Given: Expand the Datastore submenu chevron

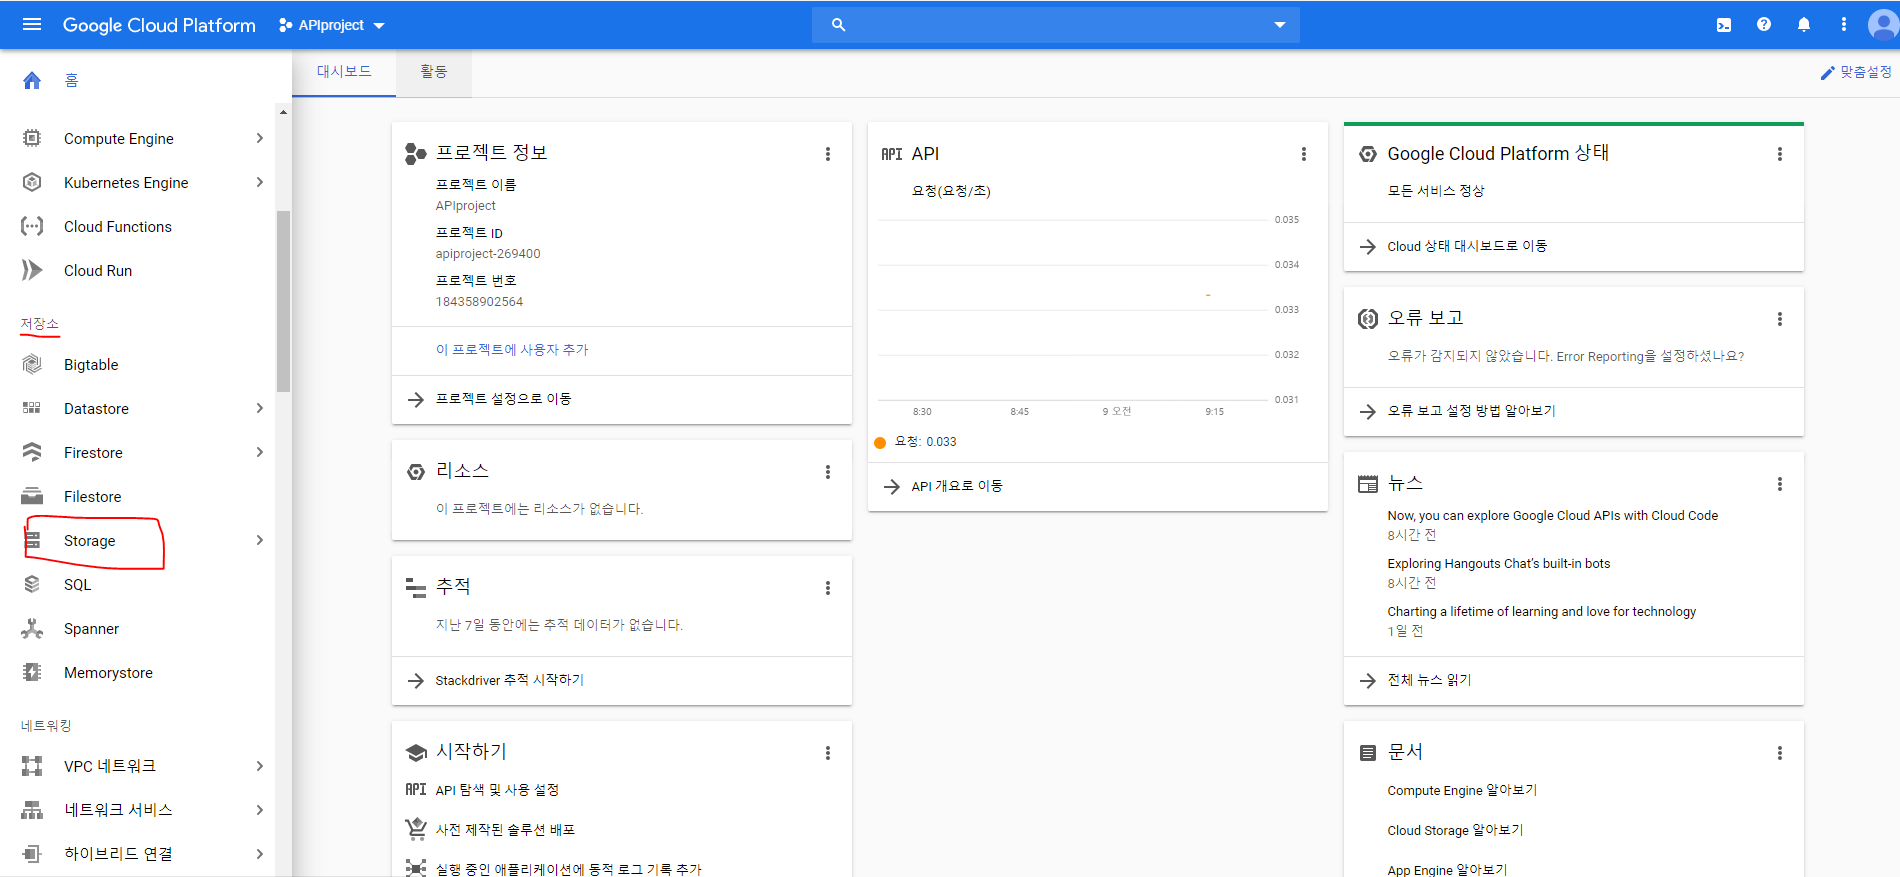Looking at the screenshot, I should point(260,408).
